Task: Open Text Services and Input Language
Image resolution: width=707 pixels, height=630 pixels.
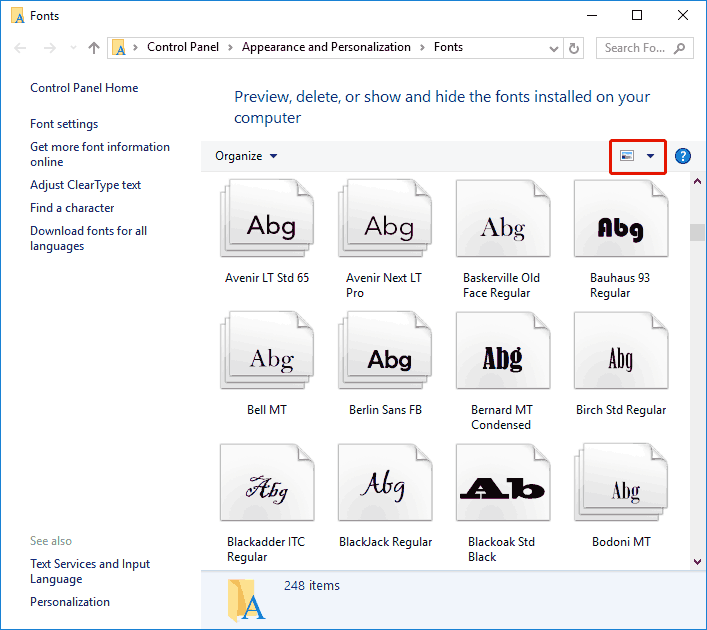Action: pos(90,571)
